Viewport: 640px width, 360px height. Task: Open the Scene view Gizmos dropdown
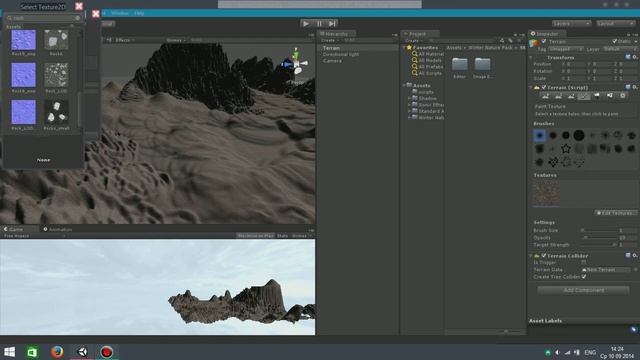[x=176, y=40]
